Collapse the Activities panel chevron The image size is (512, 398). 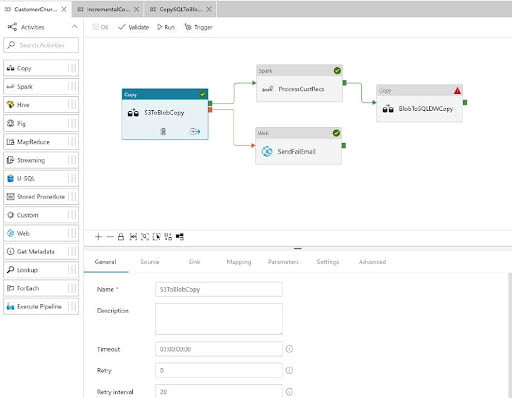coord(75,27)
